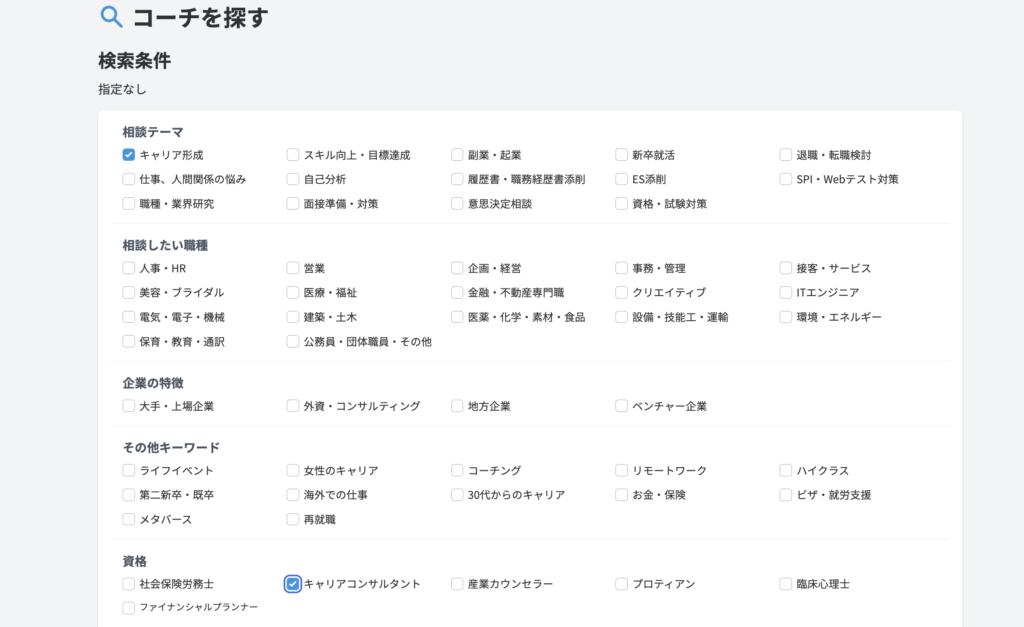Tick the ビザ・就労支援 checkbox
This screenshot has height=627, width=1024.
click(786, 495)
